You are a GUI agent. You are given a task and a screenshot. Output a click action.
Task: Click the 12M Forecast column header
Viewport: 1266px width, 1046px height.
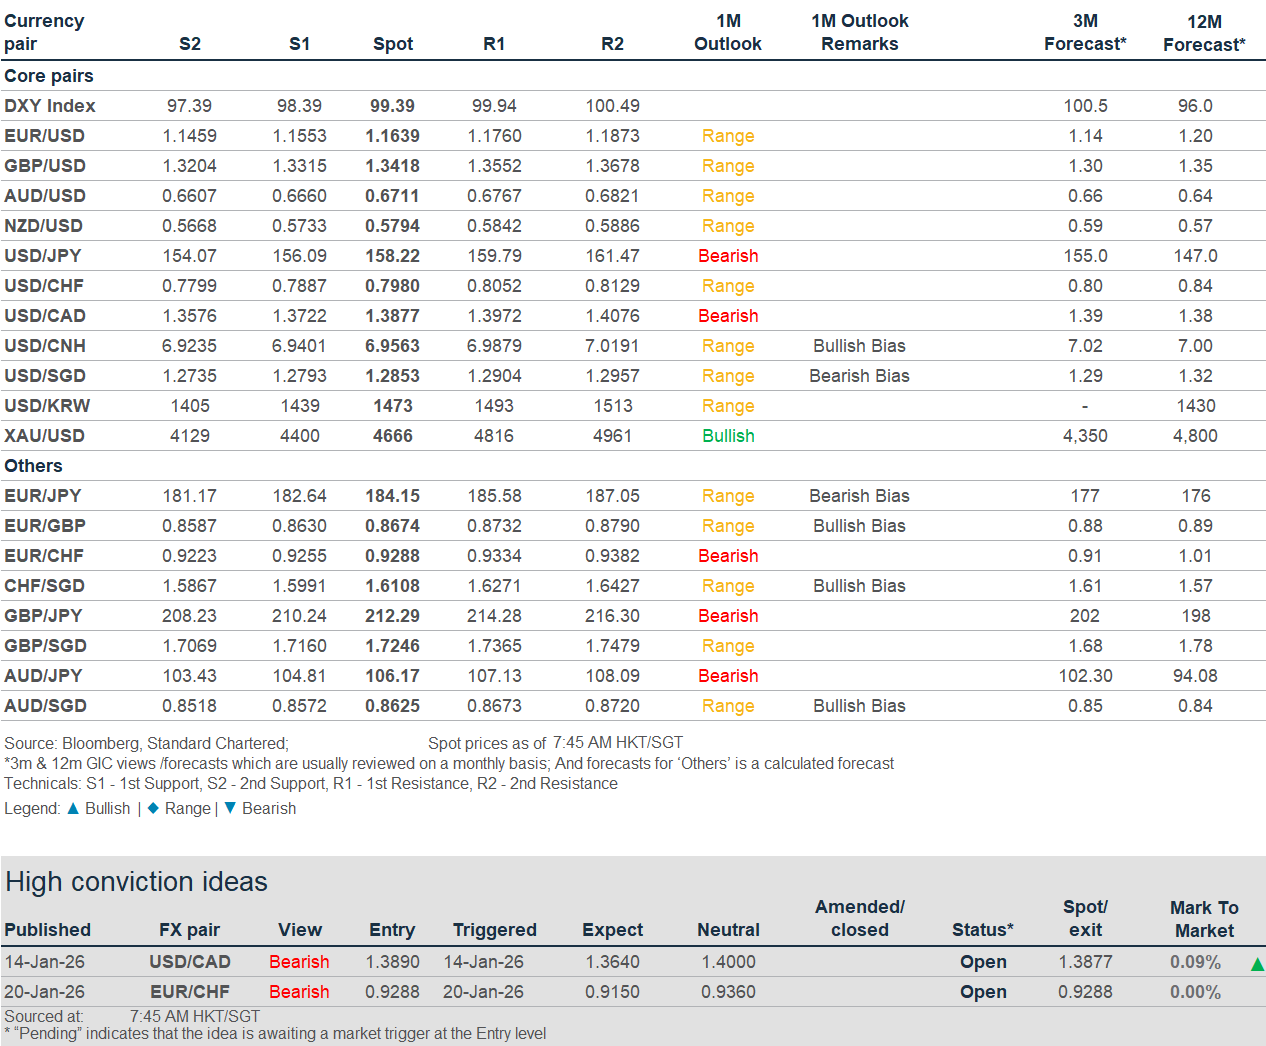(1204, 32)
